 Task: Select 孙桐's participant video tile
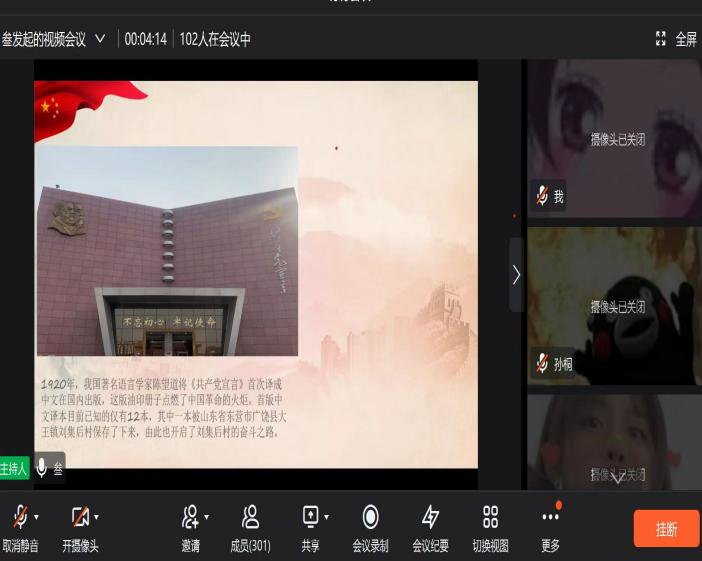tap(614, 306)
